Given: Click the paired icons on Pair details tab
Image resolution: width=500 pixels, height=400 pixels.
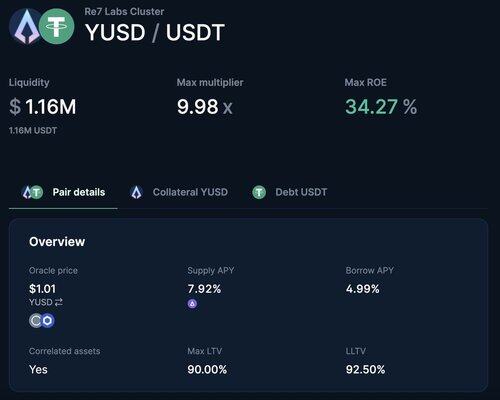Looking at the screenshot, I should click(32, 192).
